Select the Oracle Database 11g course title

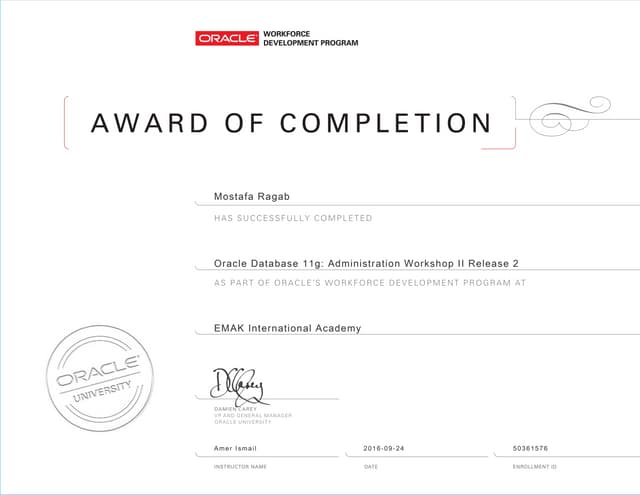coord(366,263)
